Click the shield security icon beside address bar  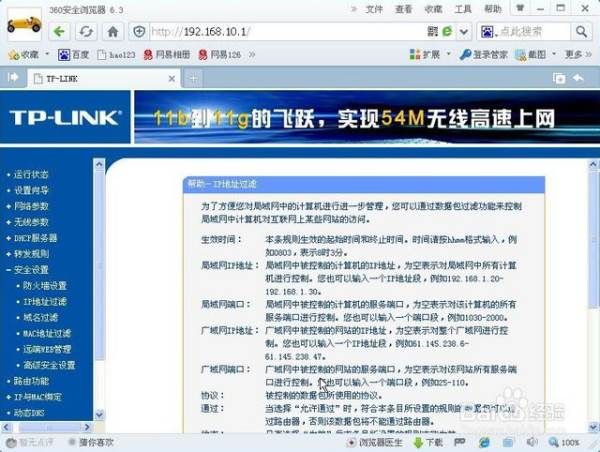pos(139,32)
